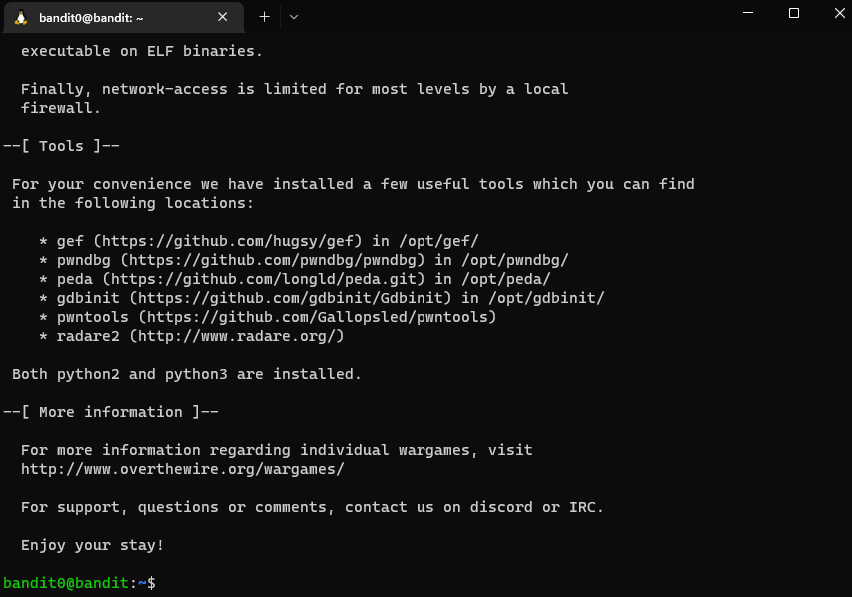This screenshot has height=597, width=852.
Task: Click the More information section heading
Action: 111,412
